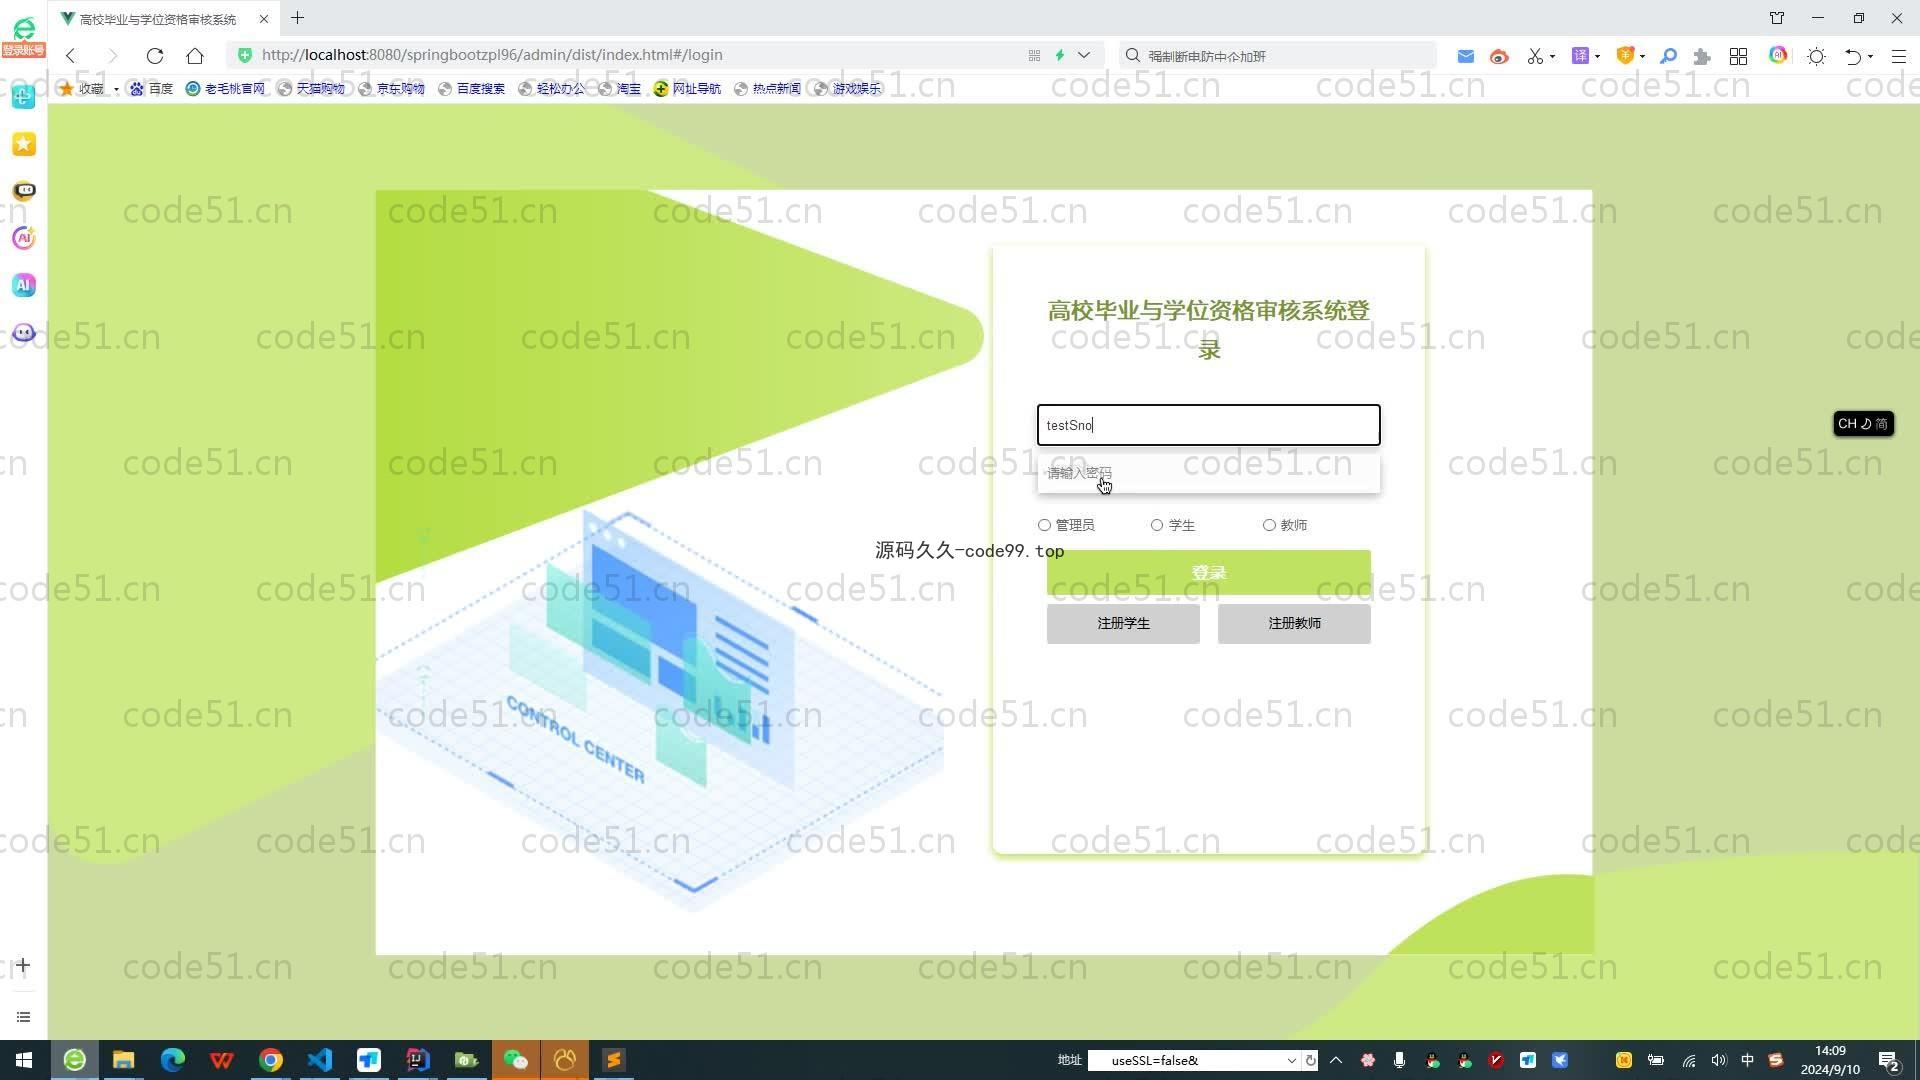Image resolution: width=1920 pixels, height=1080 pixels.
Task: Click the blue magnifier find icon
Action: pyautogui.click(x=1668, y=56)
